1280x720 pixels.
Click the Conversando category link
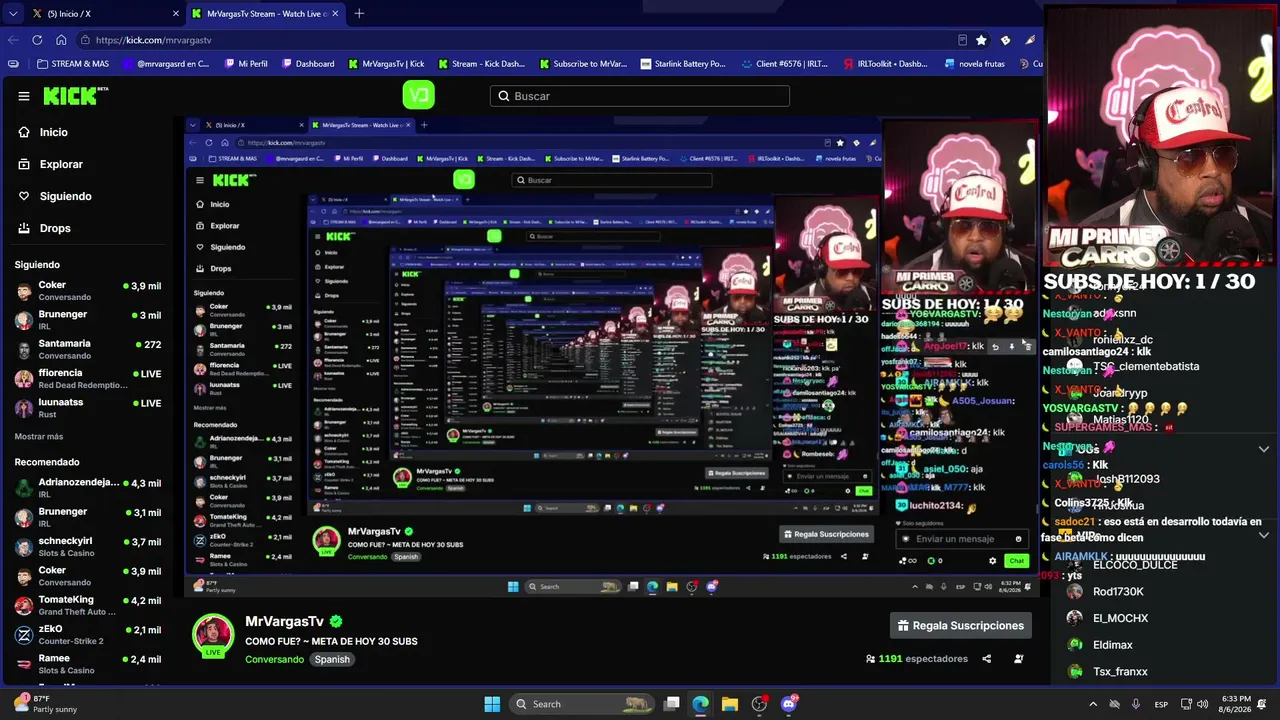click(274, 659)
